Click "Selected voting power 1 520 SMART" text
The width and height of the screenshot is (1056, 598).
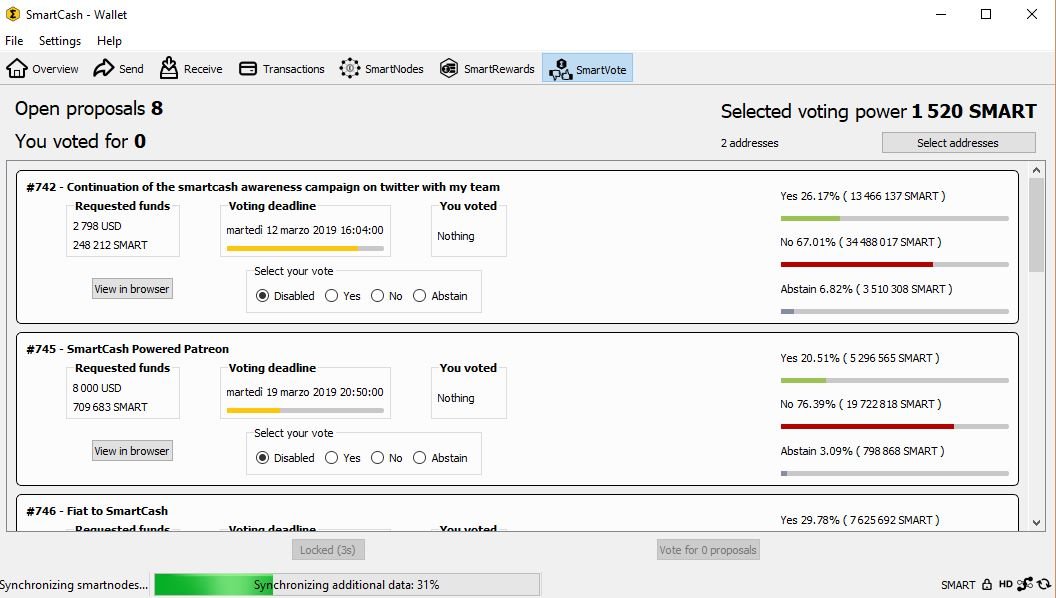878,111
